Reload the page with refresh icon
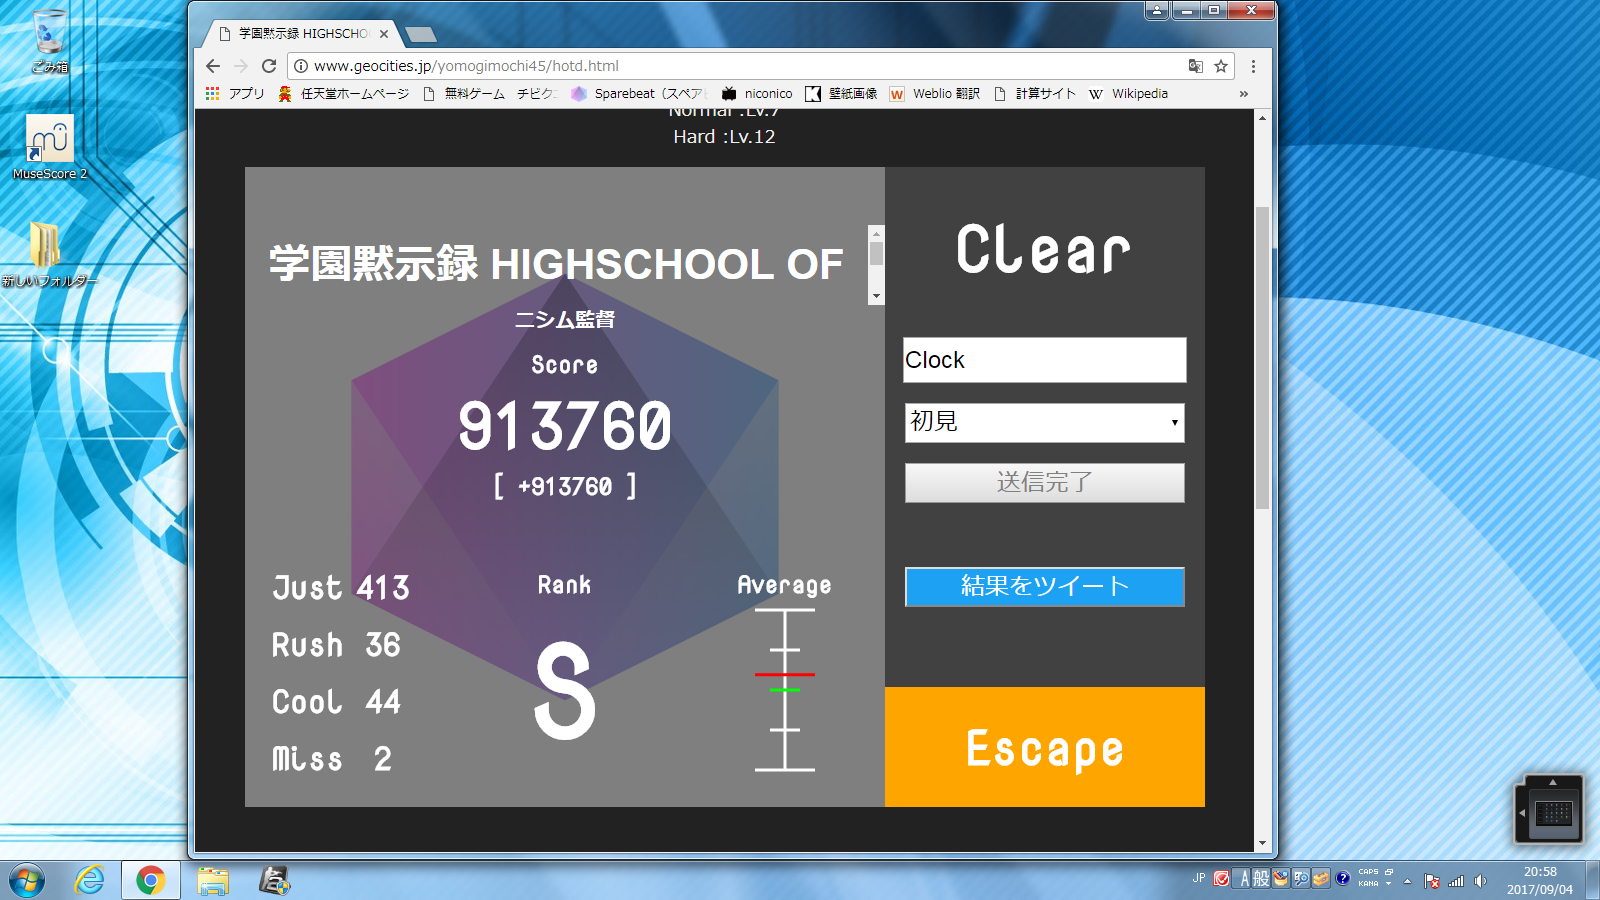Image resolution: width=1600 pixels, height=900 pixels. point(268,66)
